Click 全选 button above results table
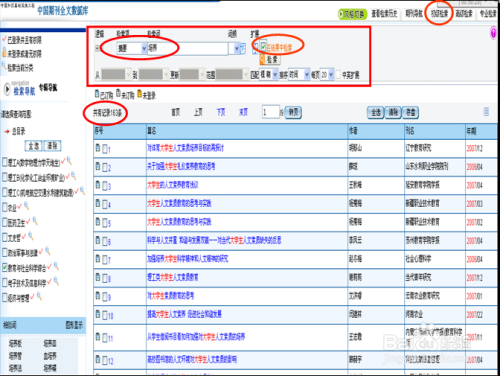Viewport: 500px width, 376px height. (376, 112)
